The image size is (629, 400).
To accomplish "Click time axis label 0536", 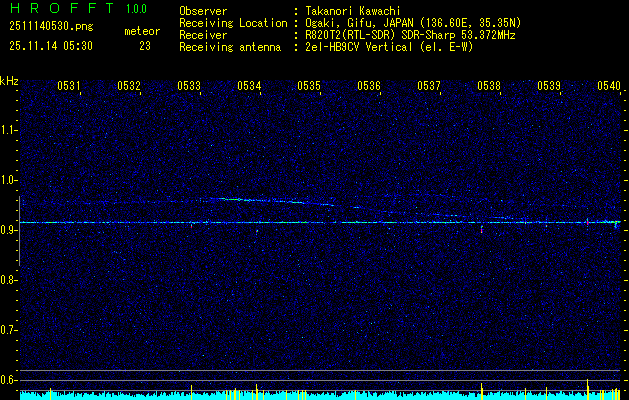I will [x=369, y=85].
